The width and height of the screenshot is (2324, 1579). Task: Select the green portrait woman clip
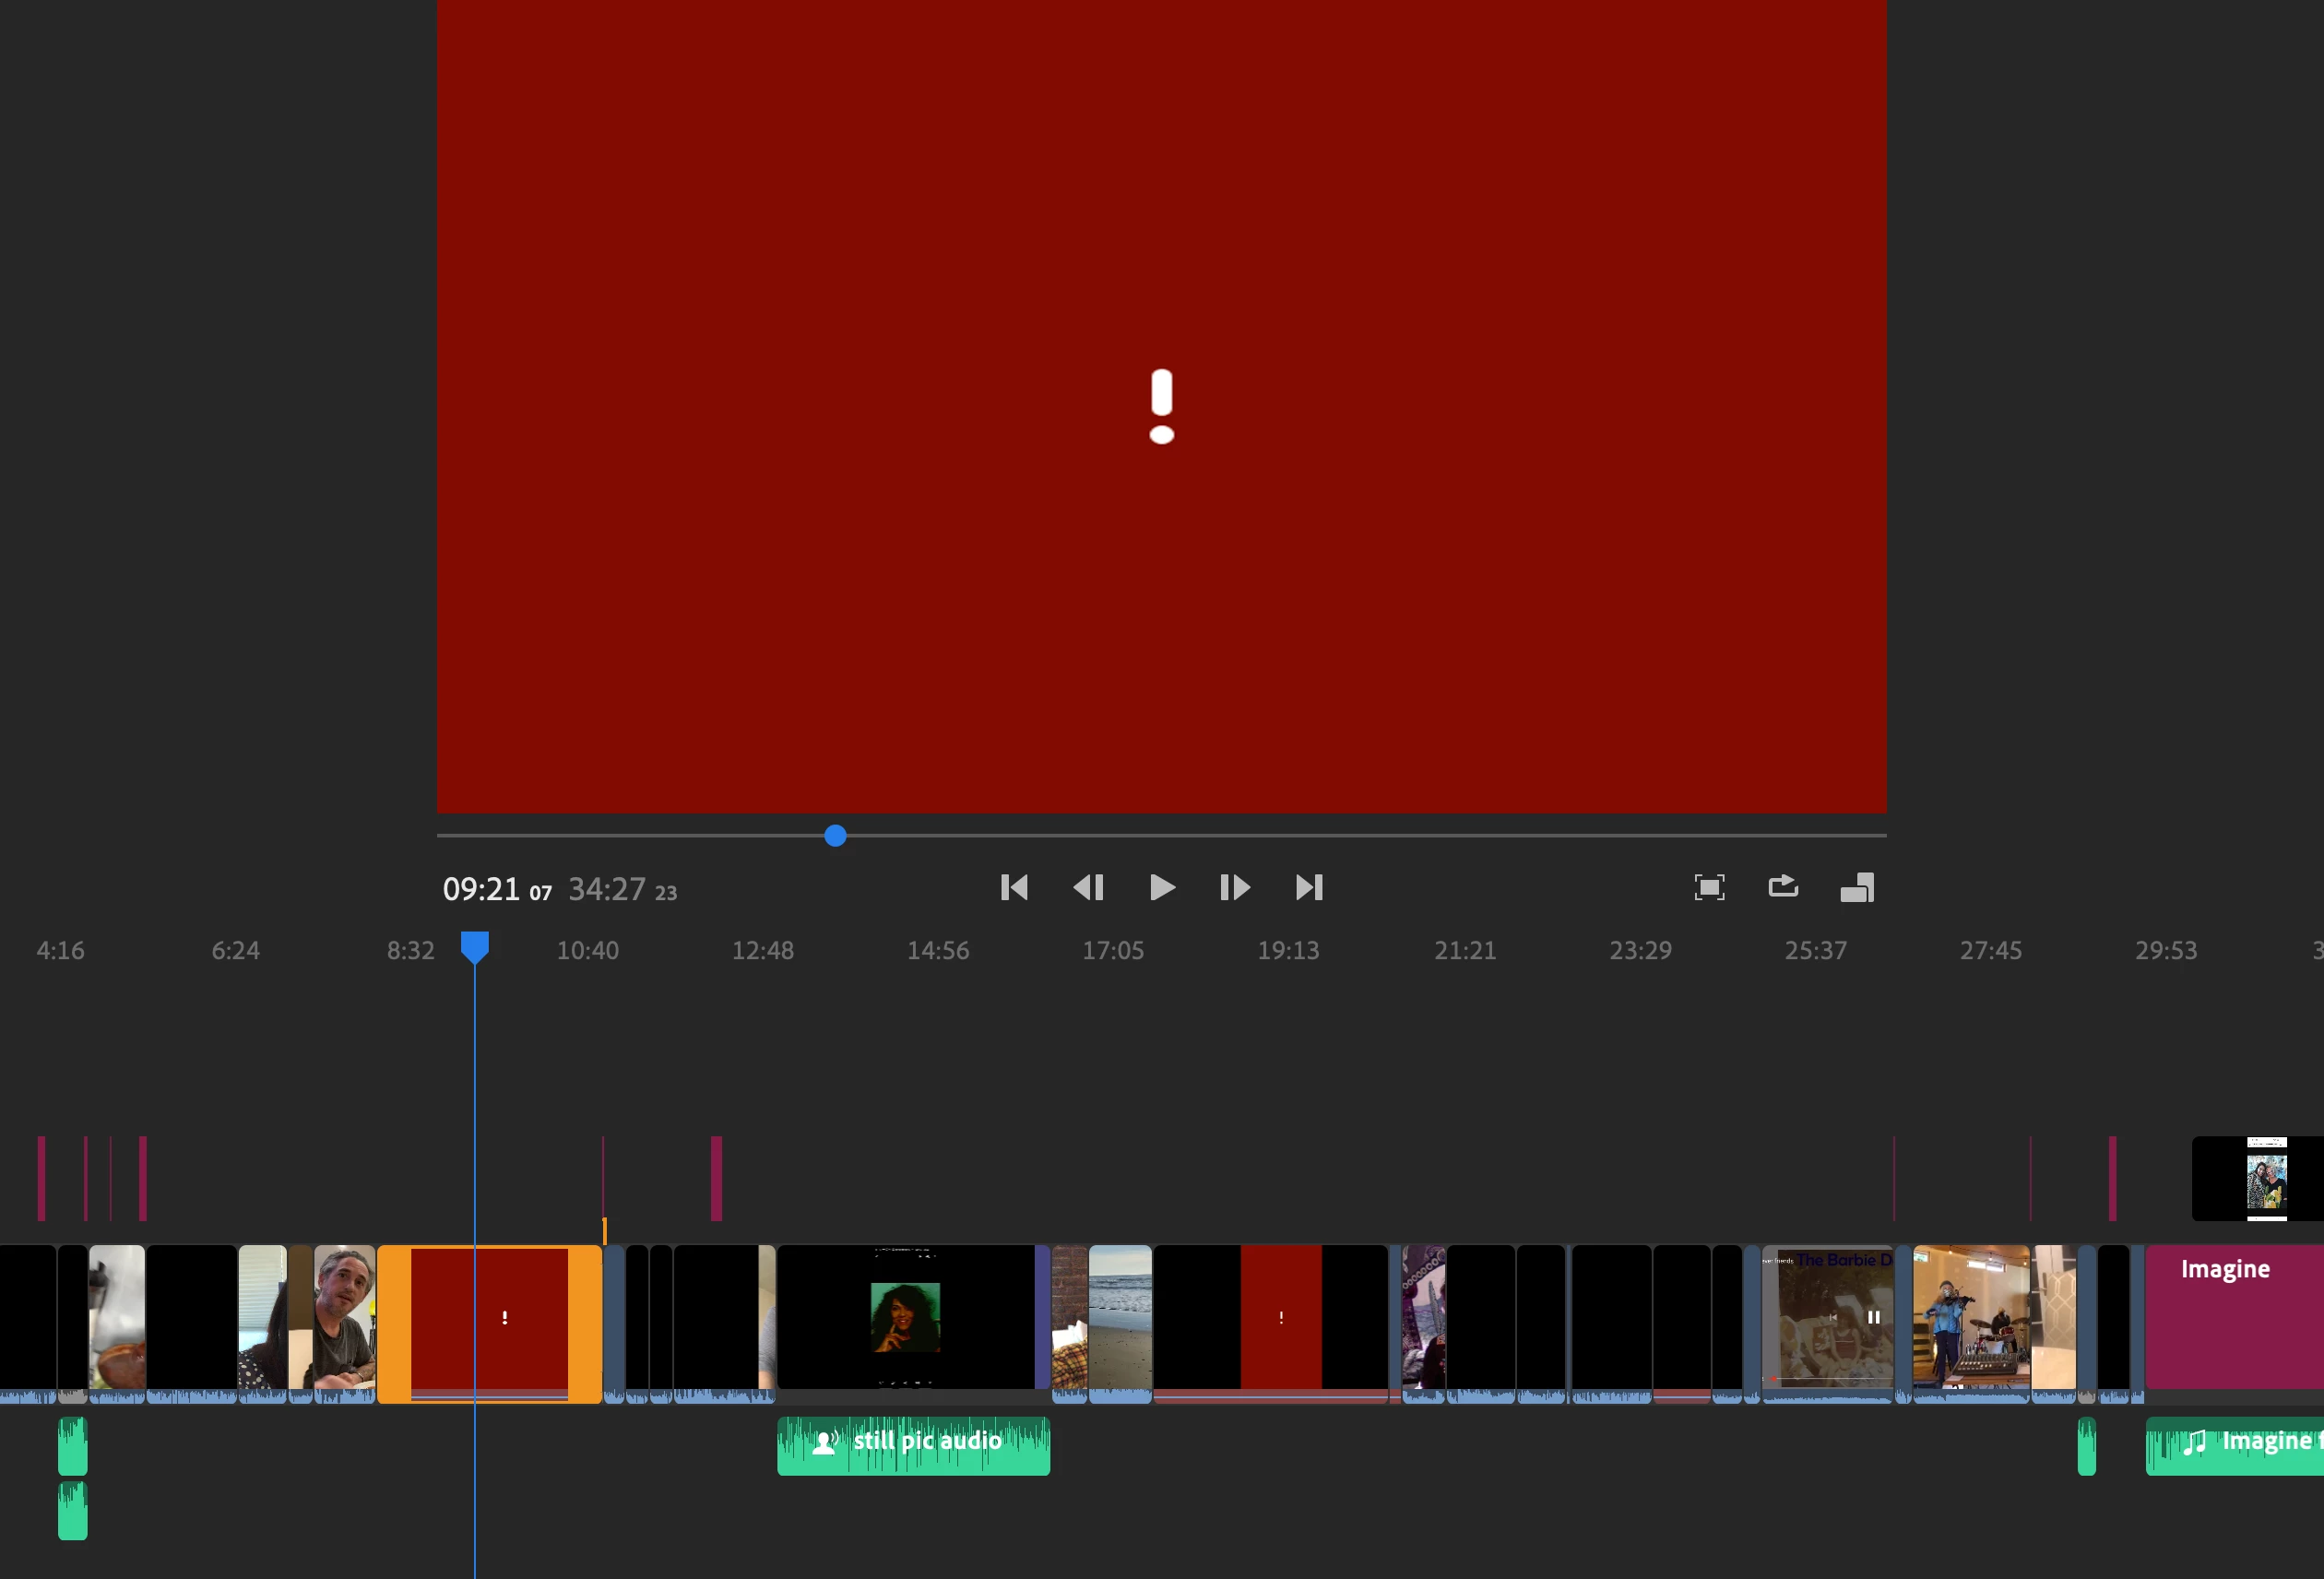click(905, 1317)
